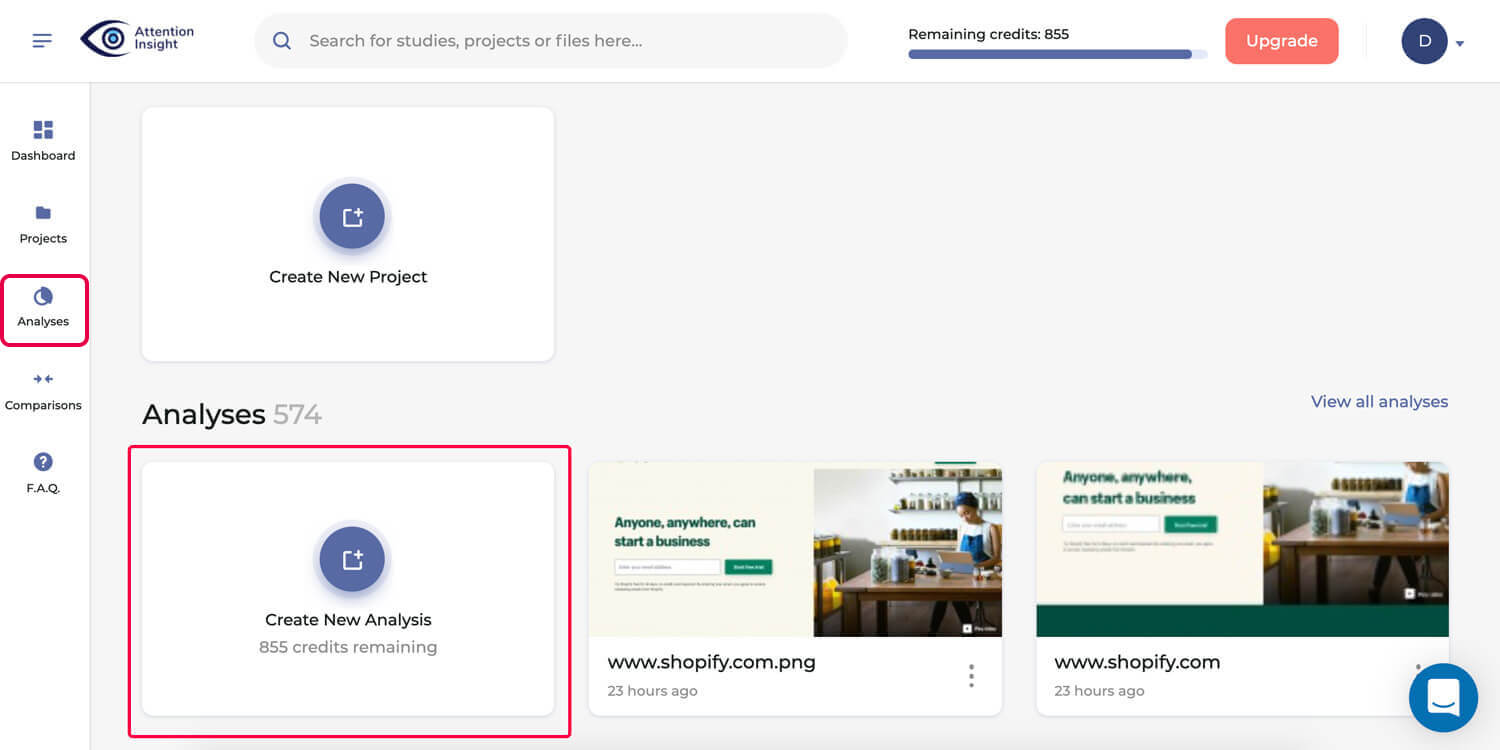Click the remaining credits progress bar
The height and width of the screenshot is (750, 1500).
click(1057, 55)
